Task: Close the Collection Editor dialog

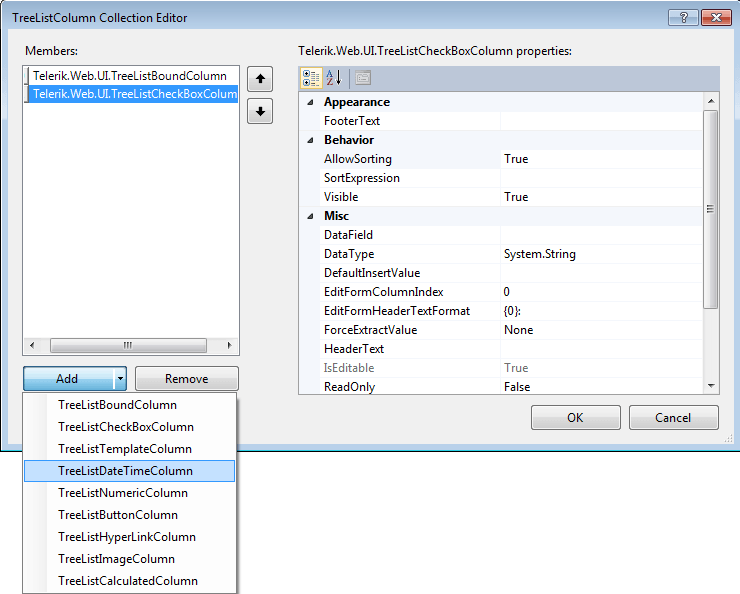Action: pos(716,18)
